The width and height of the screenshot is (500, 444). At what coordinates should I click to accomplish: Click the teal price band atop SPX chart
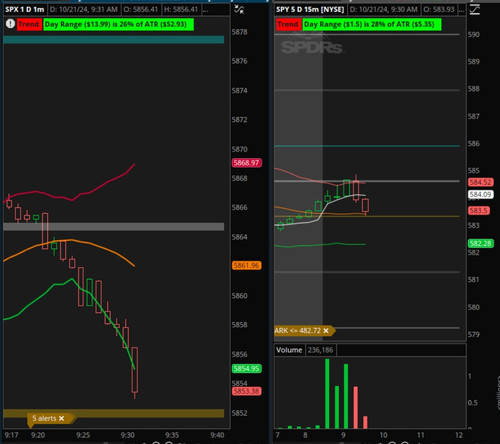(114, 40)
